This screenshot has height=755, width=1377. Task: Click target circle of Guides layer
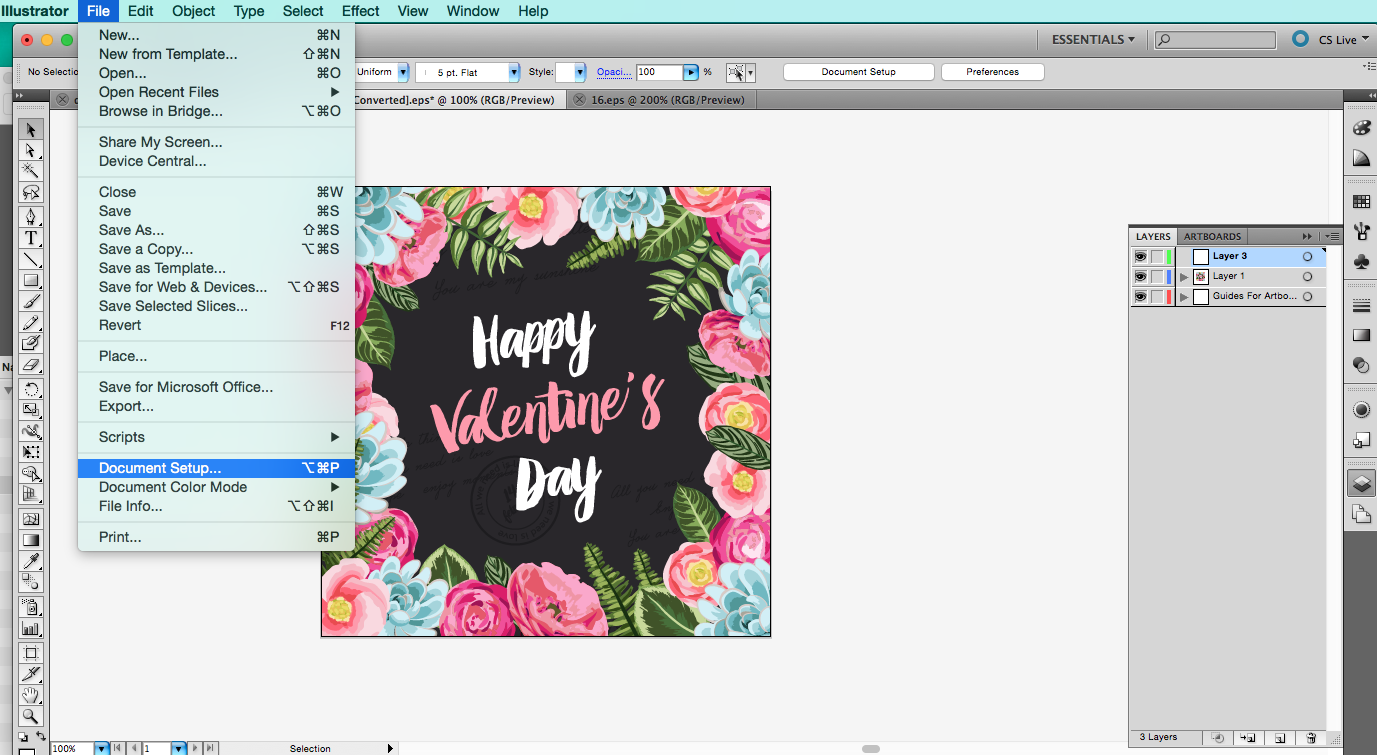(x=1307, y=296)
